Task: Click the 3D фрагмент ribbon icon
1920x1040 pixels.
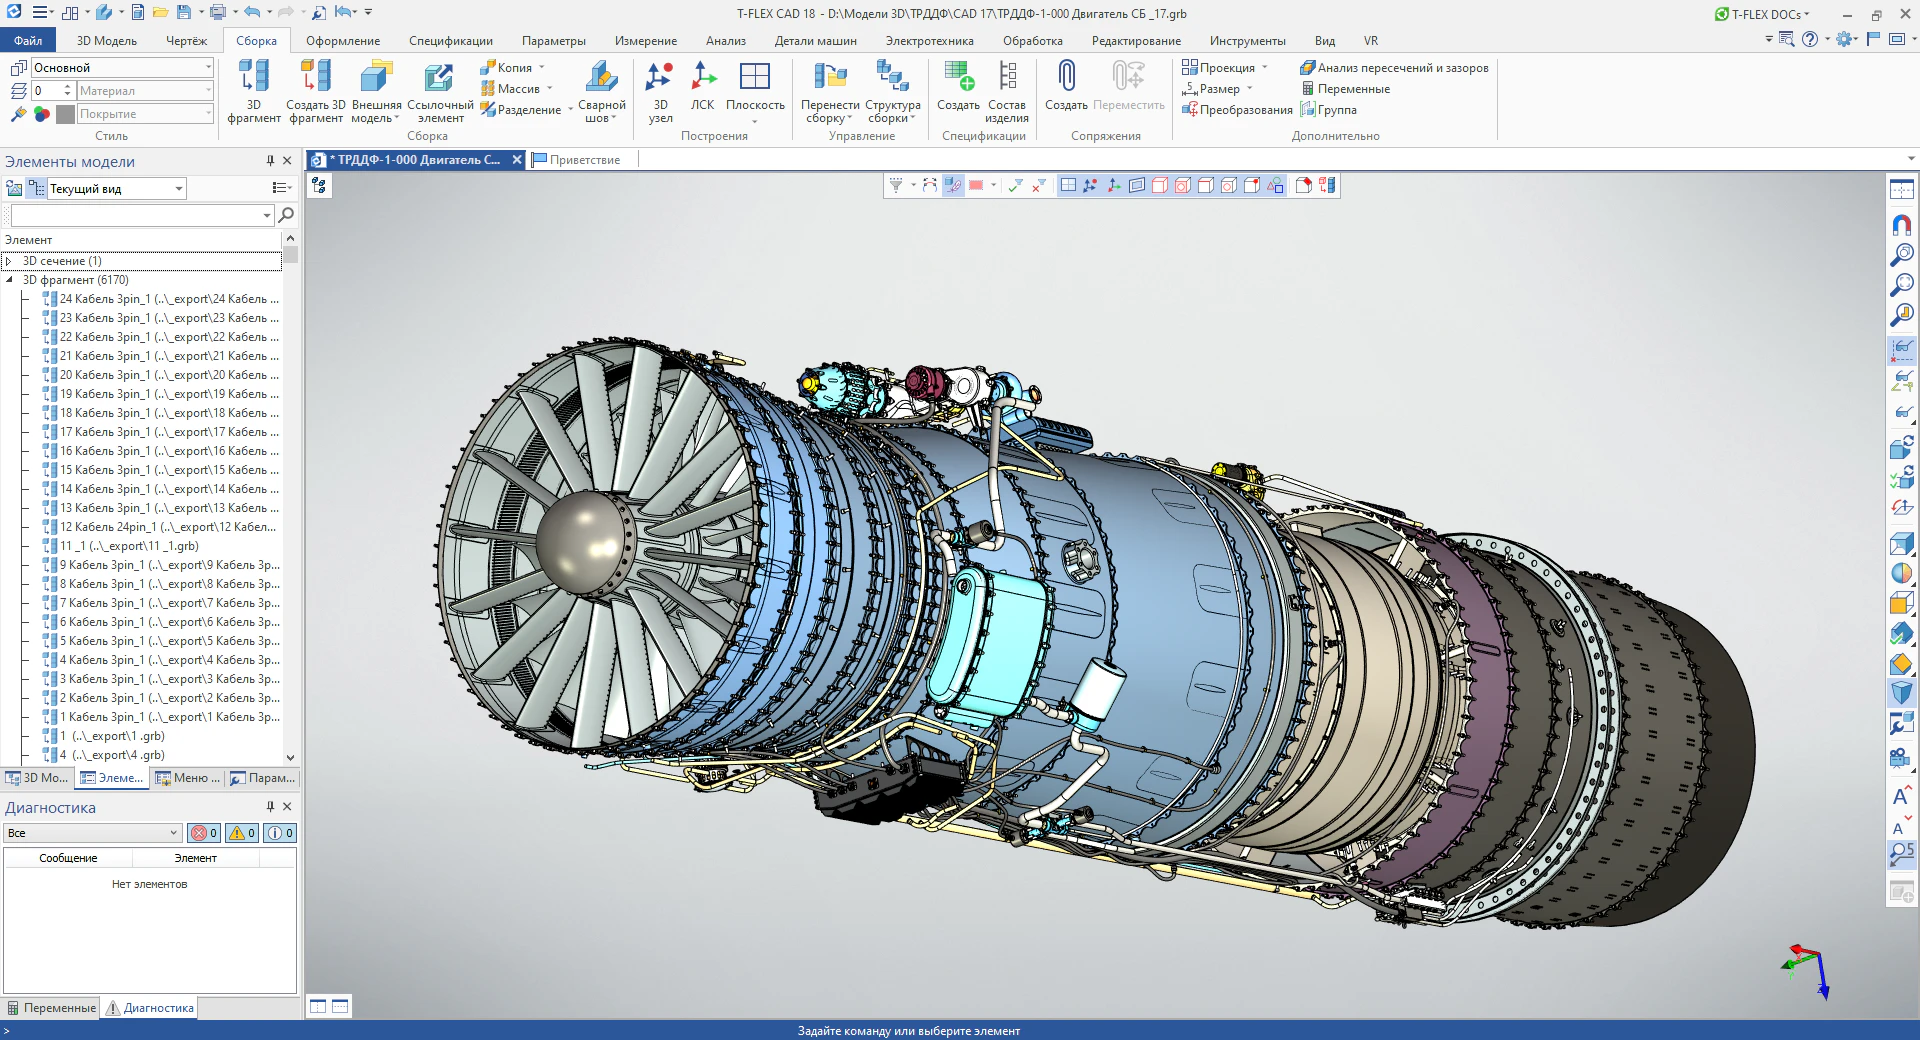Action: point(254,77)
